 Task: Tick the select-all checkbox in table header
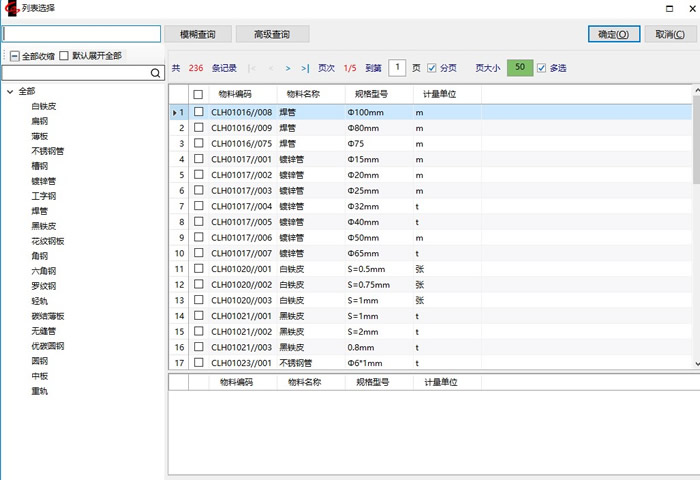(198, 94)
